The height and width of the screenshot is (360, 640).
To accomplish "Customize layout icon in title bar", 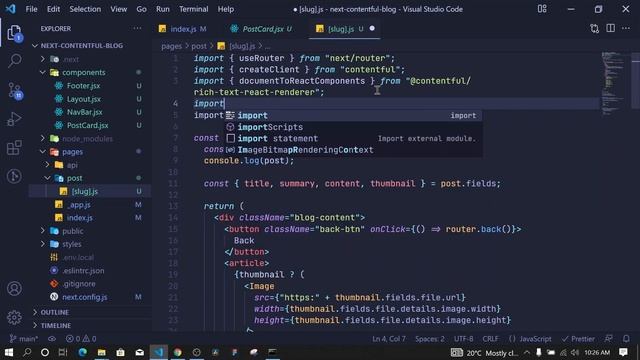I will [542, 9].
